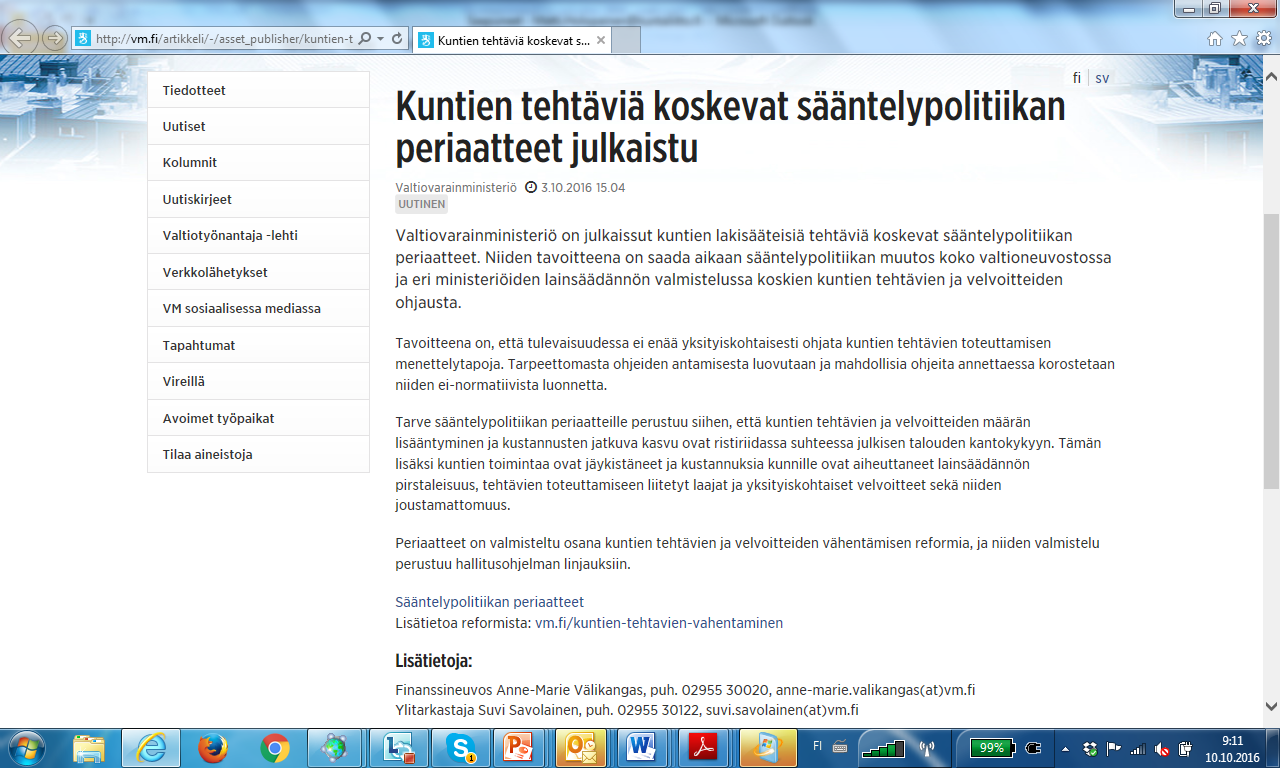This screenshot has width=1280, height=768.
Task: Open Internet Explorer Tools gear
Action: (1263, 39)
